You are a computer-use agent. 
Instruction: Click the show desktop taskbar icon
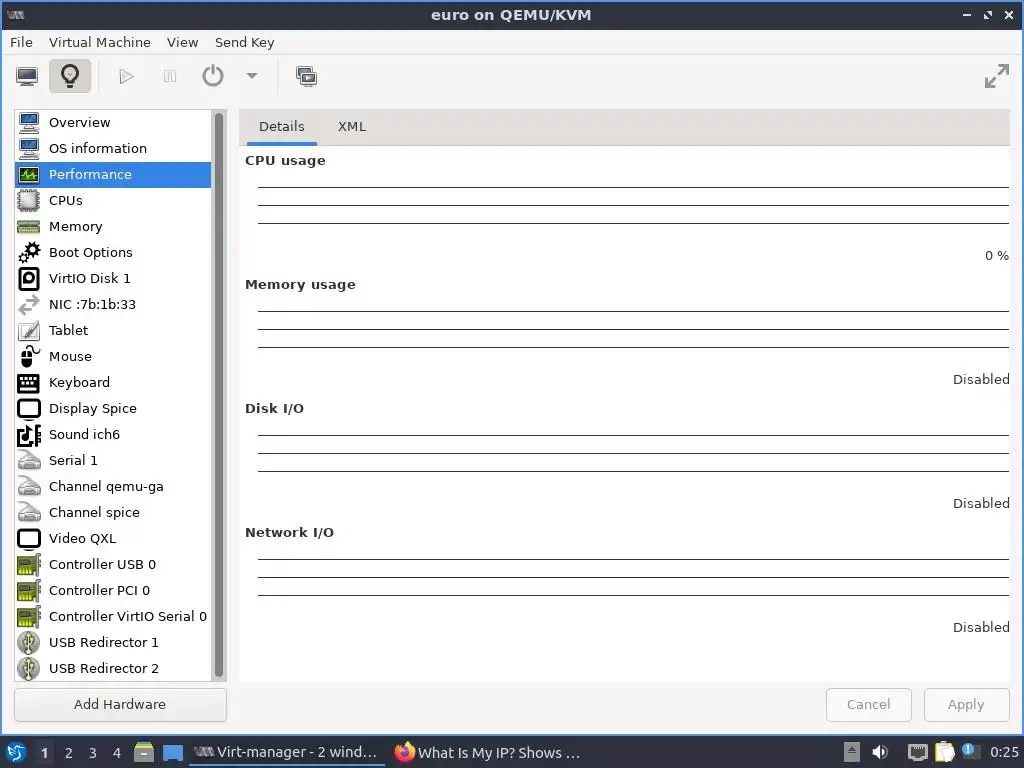[173, 753]
